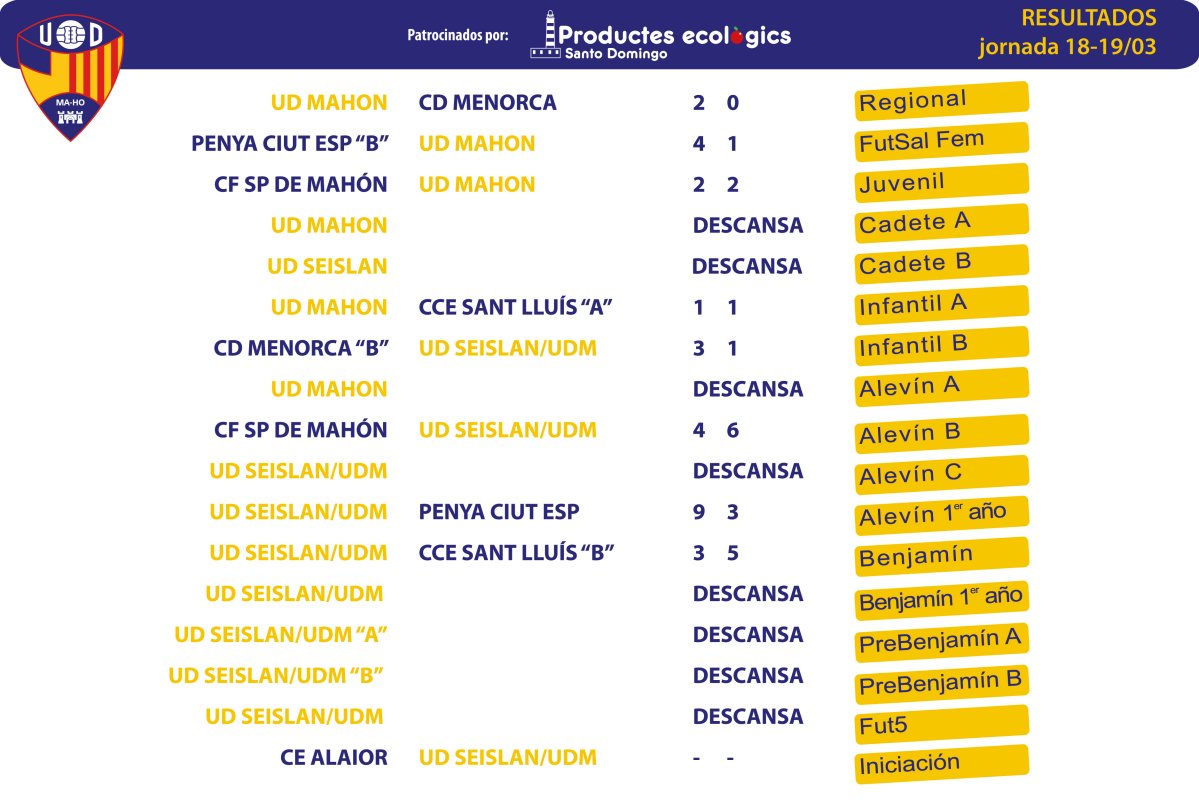Click the UD Mahon club crest logo
The image size is (1199, 800).
[x=70, y=77]
